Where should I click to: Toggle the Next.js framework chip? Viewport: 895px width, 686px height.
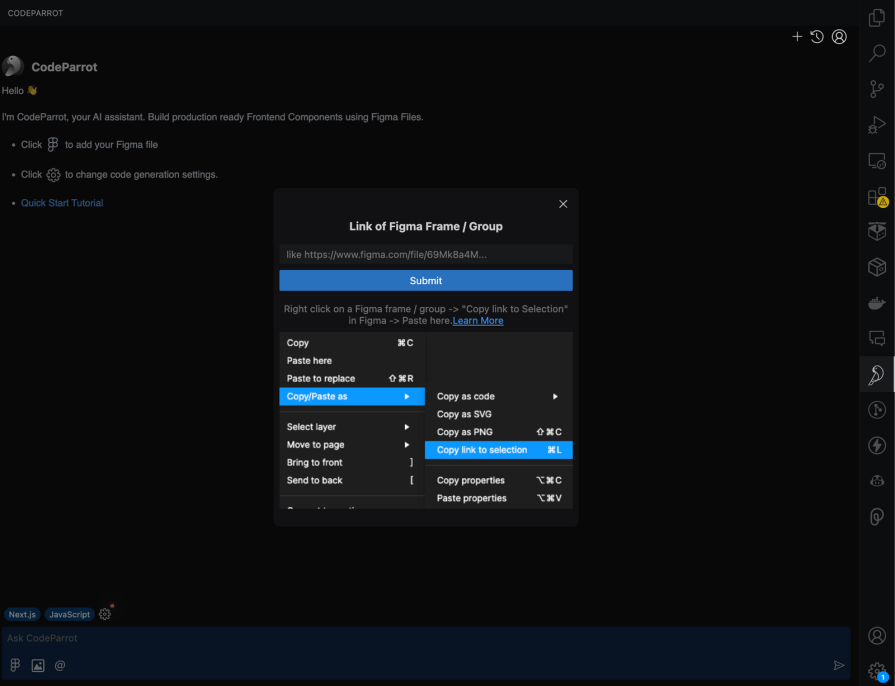[x=21, y=614]
